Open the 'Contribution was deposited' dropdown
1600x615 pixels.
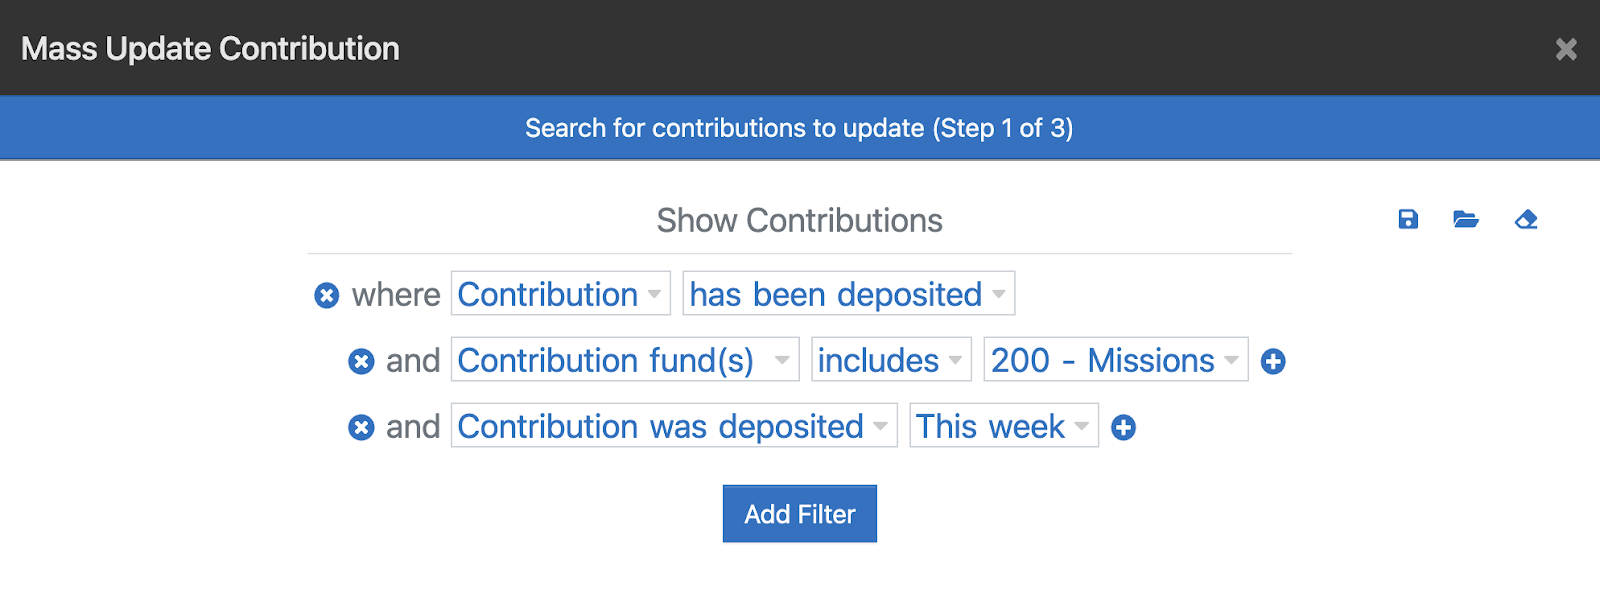click(x=674, y=426)
